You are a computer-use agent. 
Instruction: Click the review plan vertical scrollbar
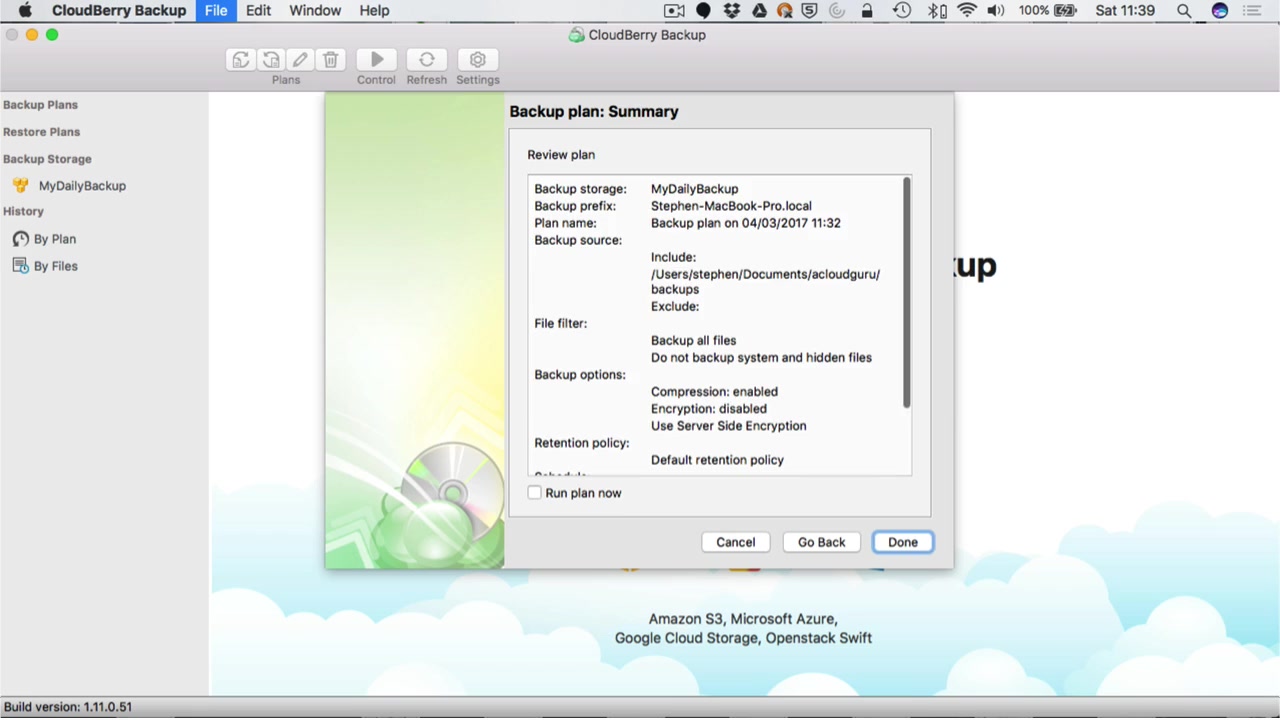(x=907, y=293)
